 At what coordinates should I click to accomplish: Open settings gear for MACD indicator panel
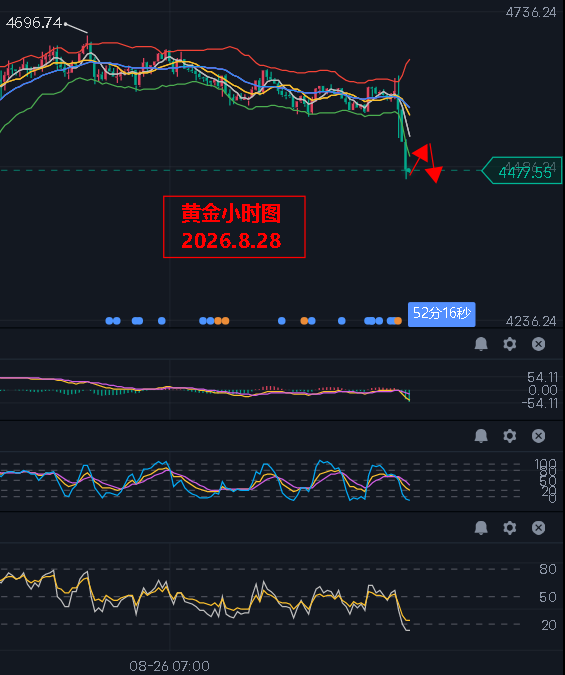tap(509, 344)
